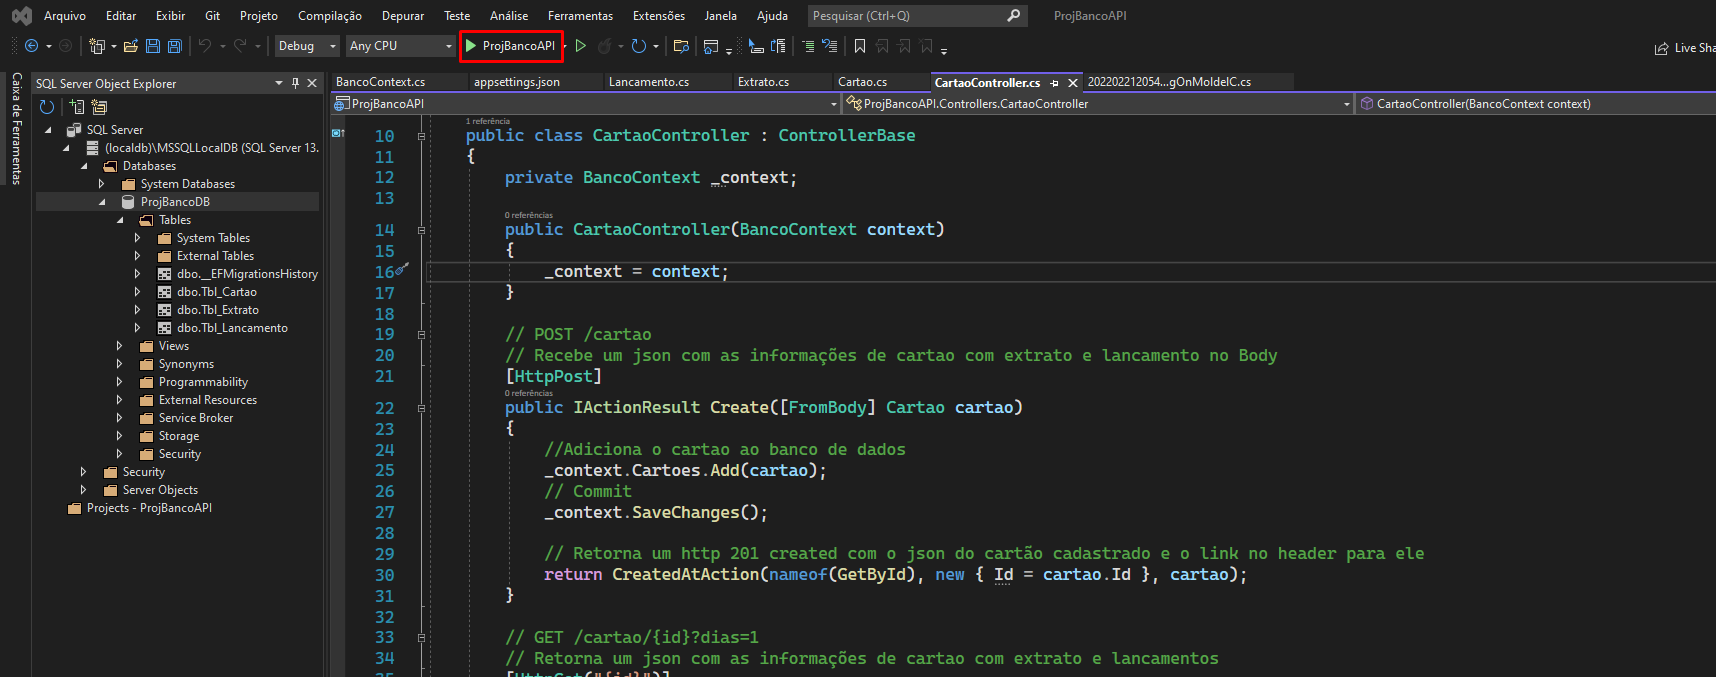
Task: Refresh the SQL Server Object Explorer
Action: [x=46, y=107]
